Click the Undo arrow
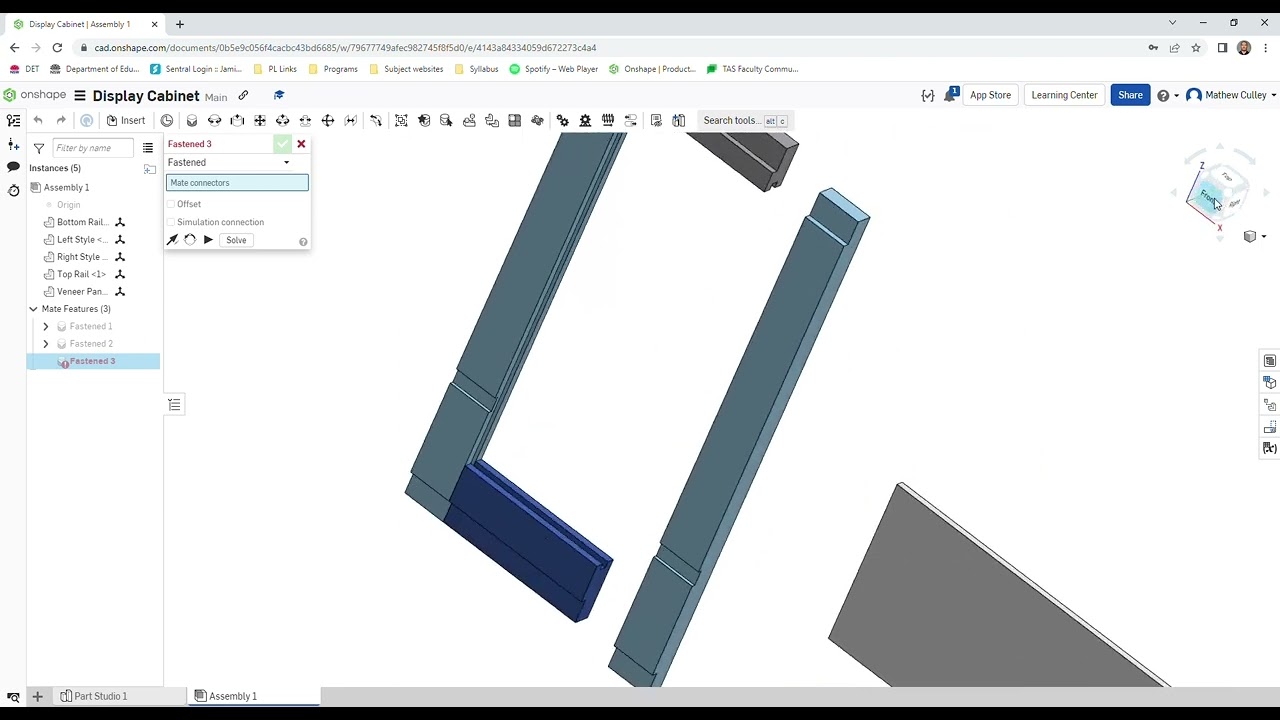 click(38, 120)
